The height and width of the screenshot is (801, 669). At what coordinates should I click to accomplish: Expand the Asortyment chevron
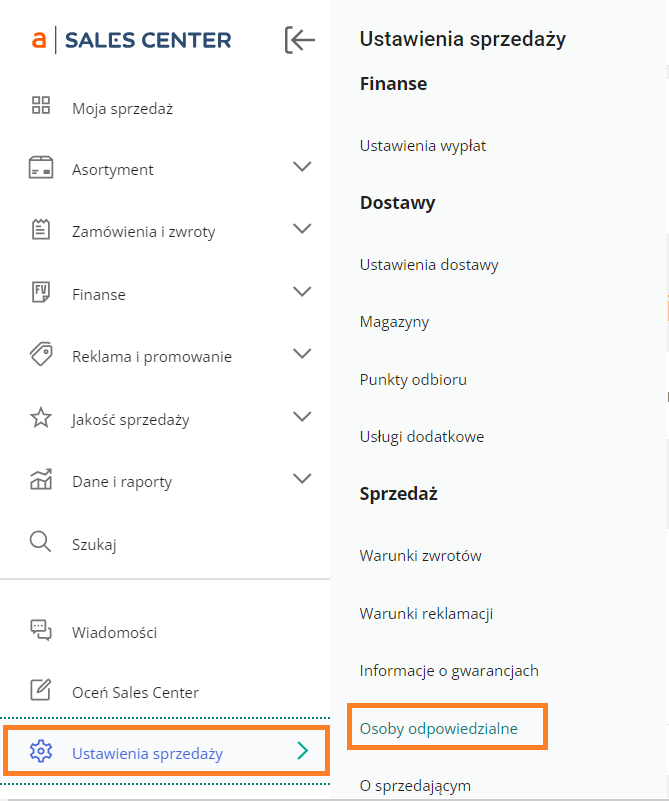(x=302, y=167)
